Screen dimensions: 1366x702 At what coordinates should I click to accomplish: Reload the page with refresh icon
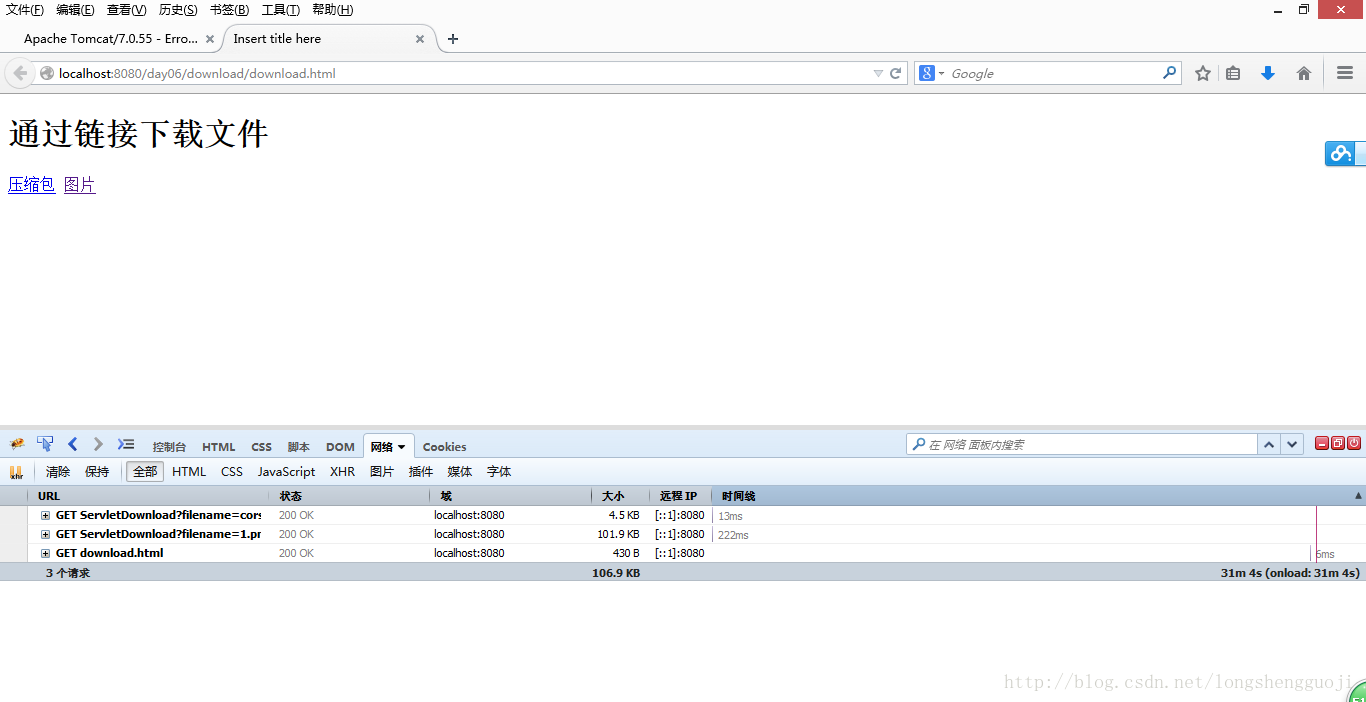click(x=896, y=73)
